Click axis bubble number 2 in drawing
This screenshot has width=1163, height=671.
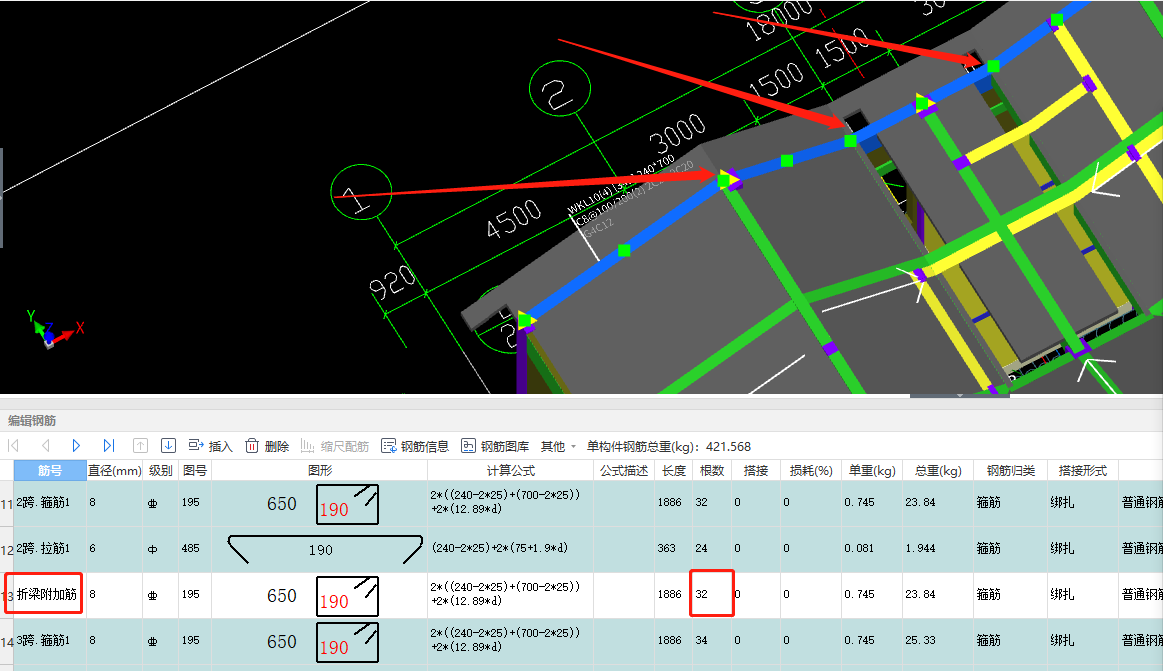(559, 90)
